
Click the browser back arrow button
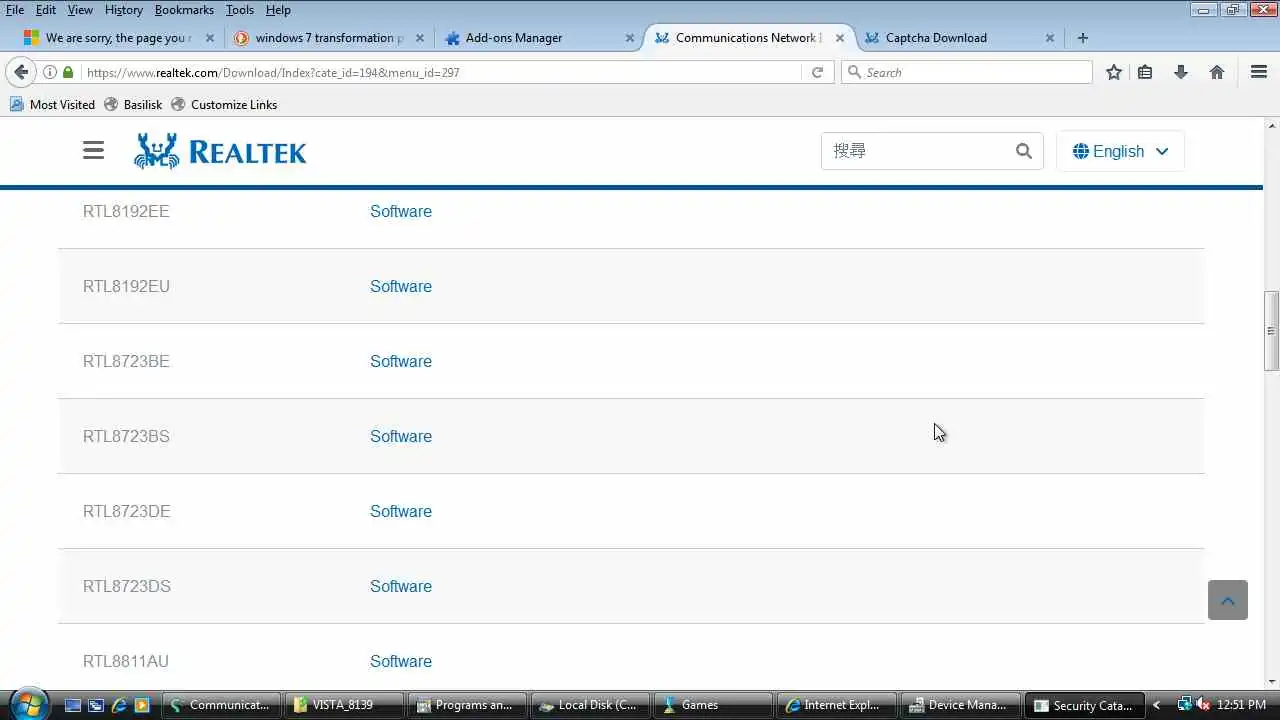[x=21, y=72]
